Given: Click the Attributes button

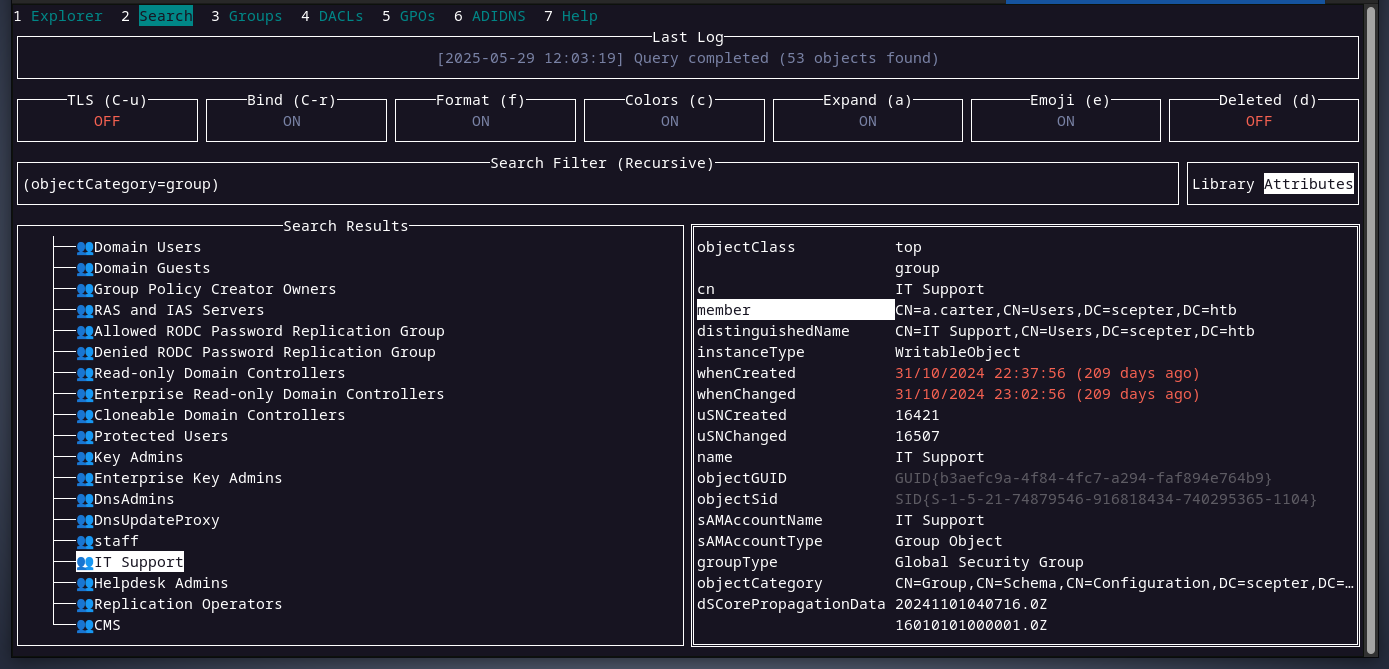Looking at the screenshot, I should tap(1308, 184).
